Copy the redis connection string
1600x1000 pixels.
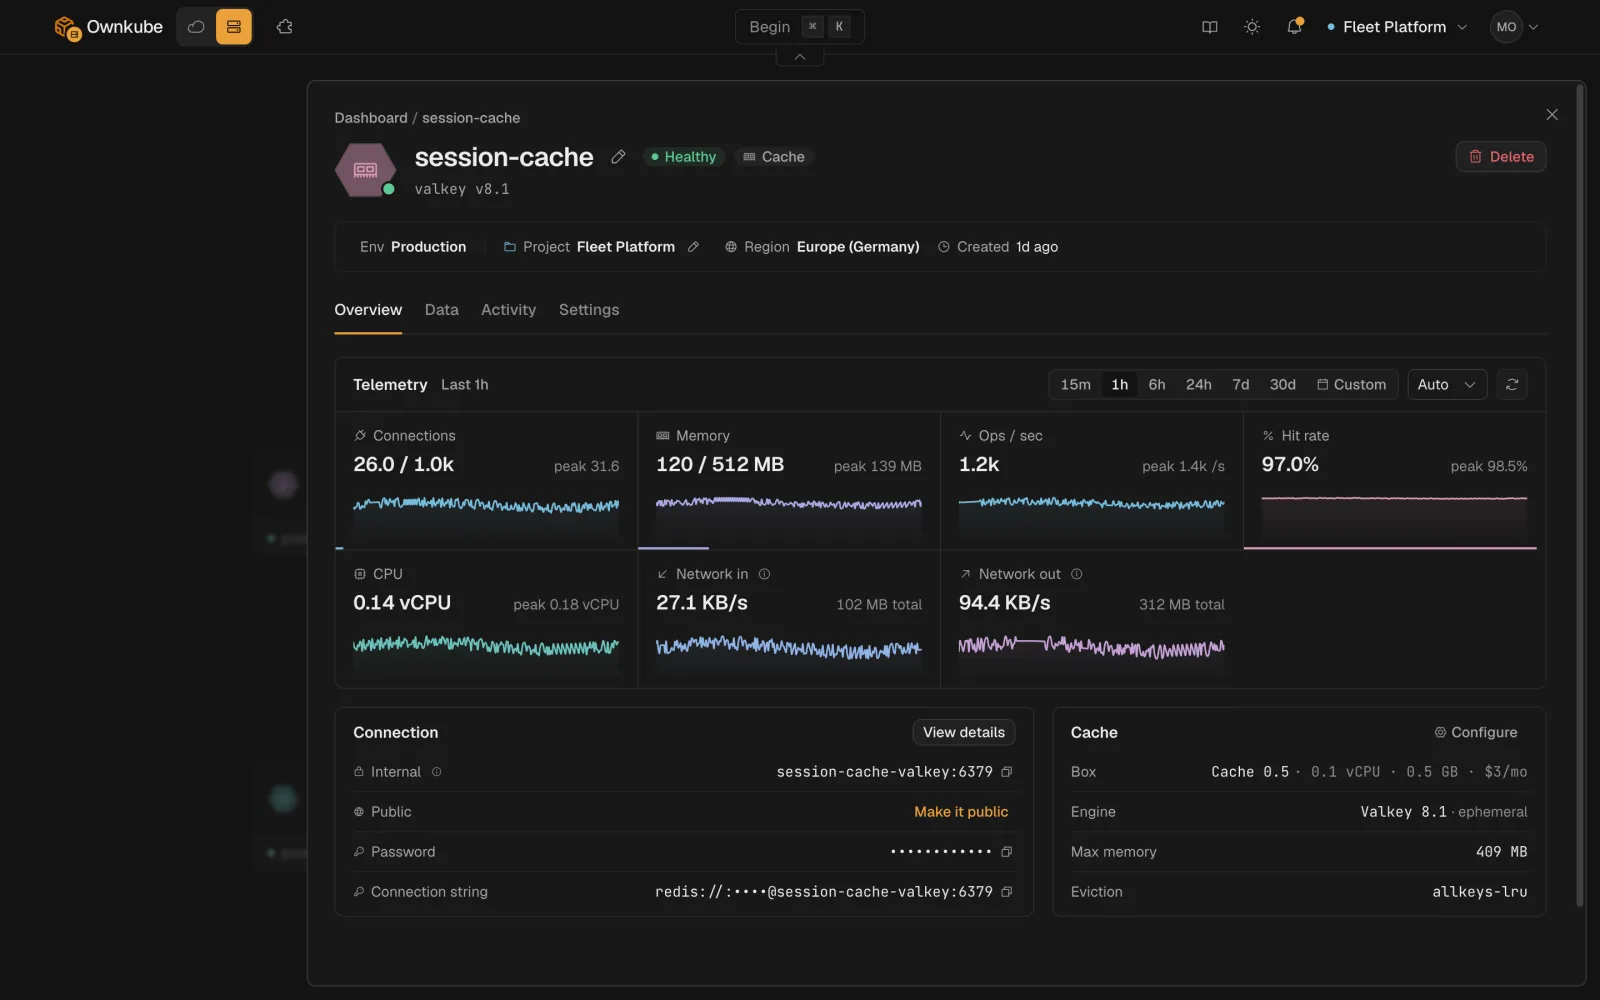pyautogui.click(x=1007, y=892)
